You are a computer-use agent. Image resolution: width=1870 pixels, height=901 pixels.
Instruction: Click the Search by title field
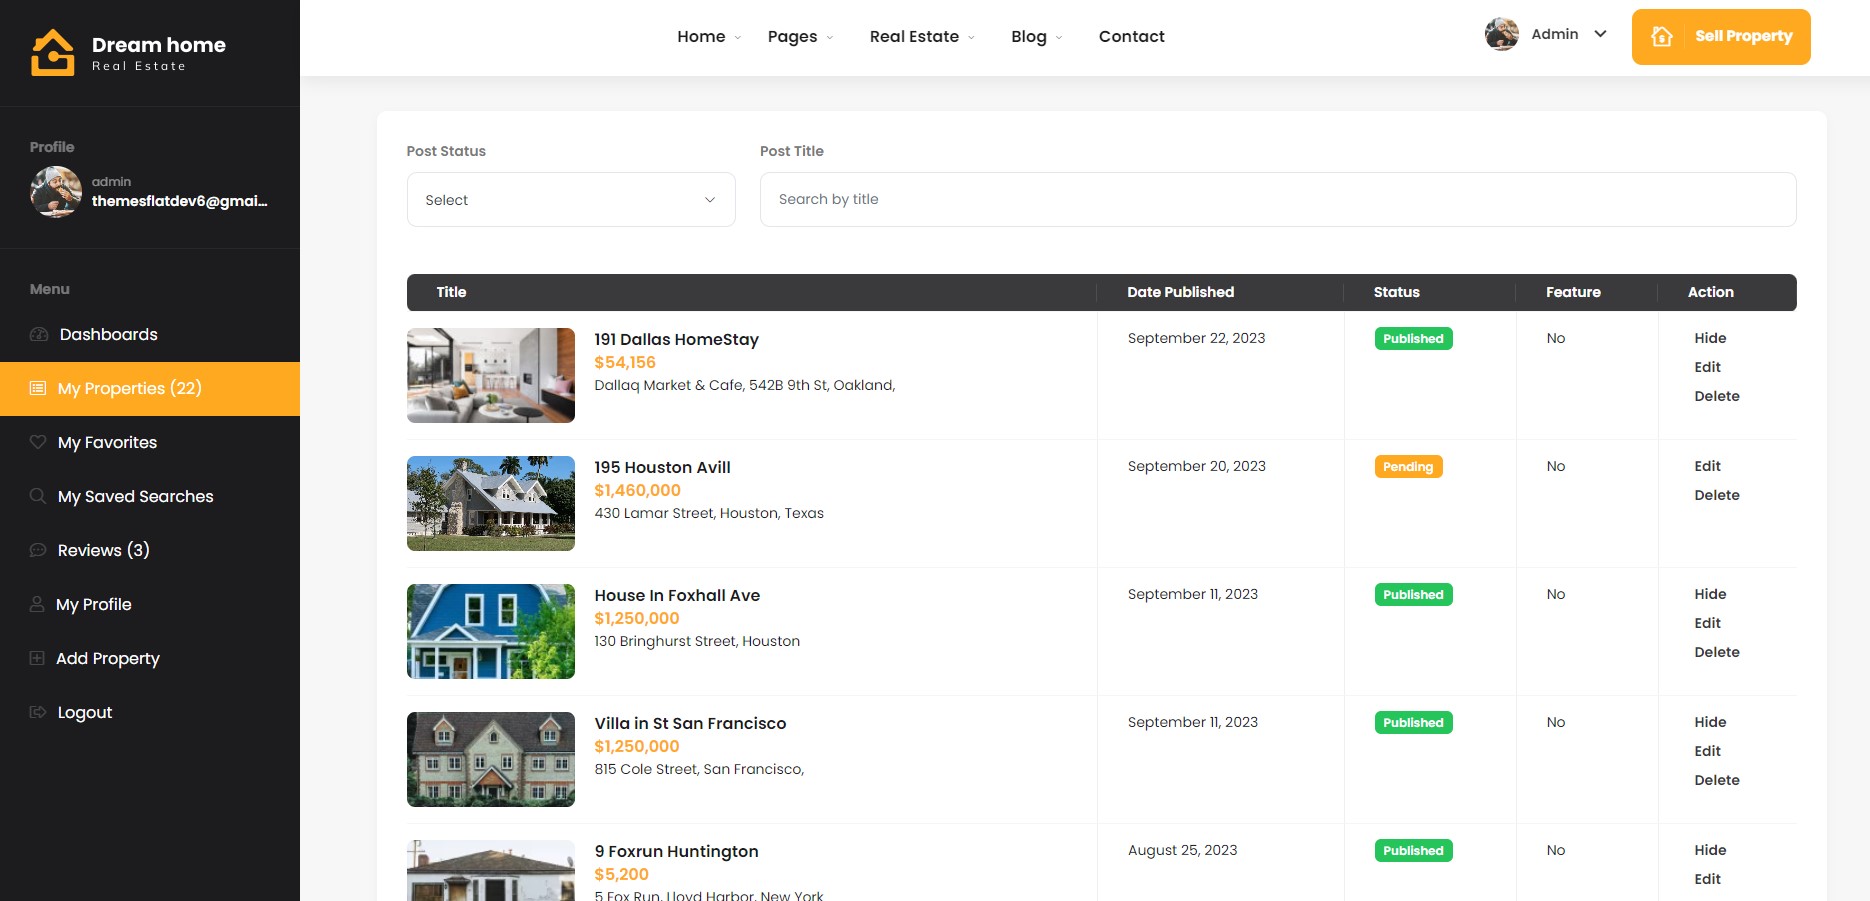[1278, 199]
